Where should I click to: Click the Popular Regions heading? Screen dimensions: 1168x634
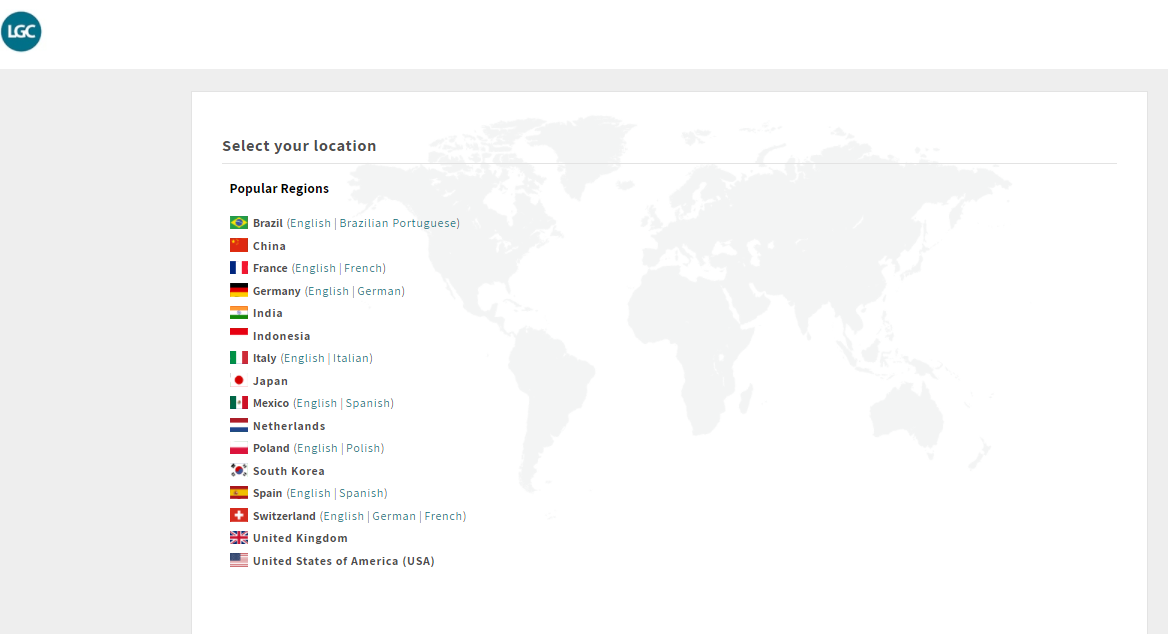point(279,188)
